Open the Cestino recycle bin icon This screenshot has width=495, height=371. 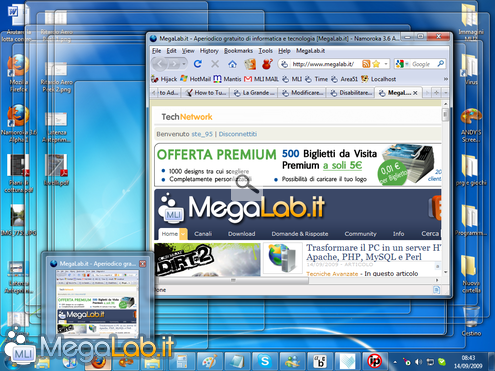pyautogui.click(x=471, y=320)
